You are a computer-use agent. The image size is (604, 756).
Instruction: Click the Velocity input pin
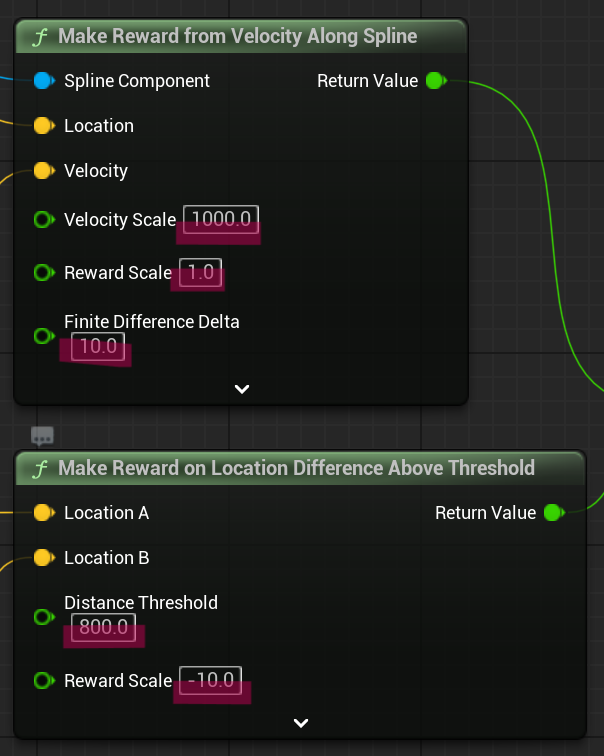(x=43, y=171)
